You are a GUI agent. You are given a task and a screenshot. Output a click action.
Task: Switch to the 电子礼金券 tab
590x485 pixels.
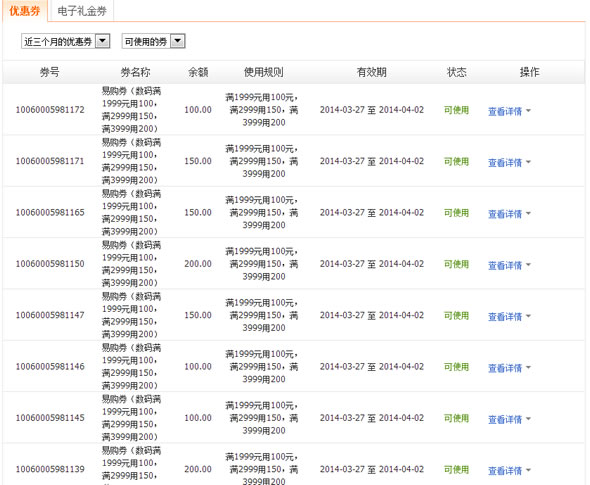(x=82, y=11)
